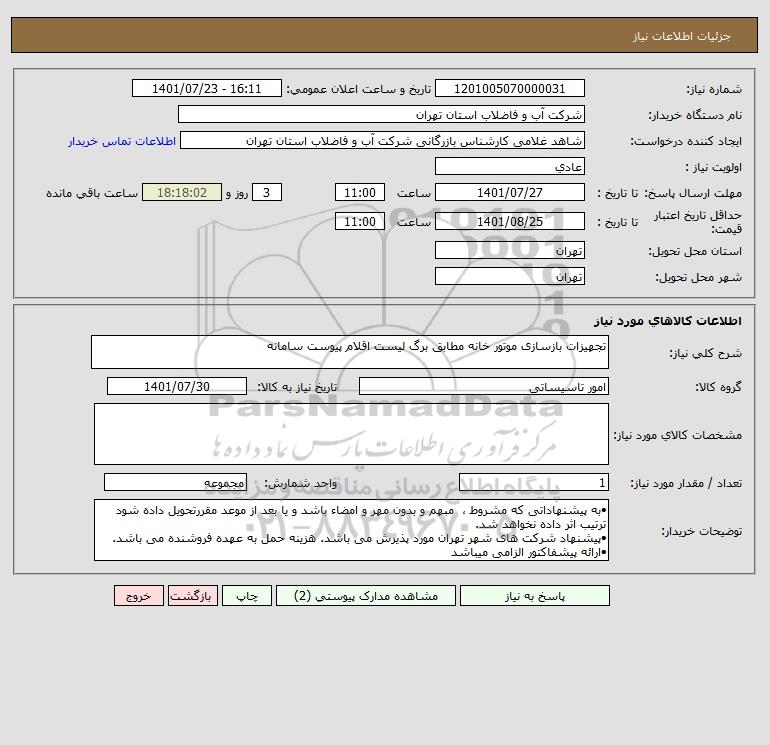Open اطلاعات تماس خریدار link
This screenshot has width=770, height=745.
click(122, 141)
